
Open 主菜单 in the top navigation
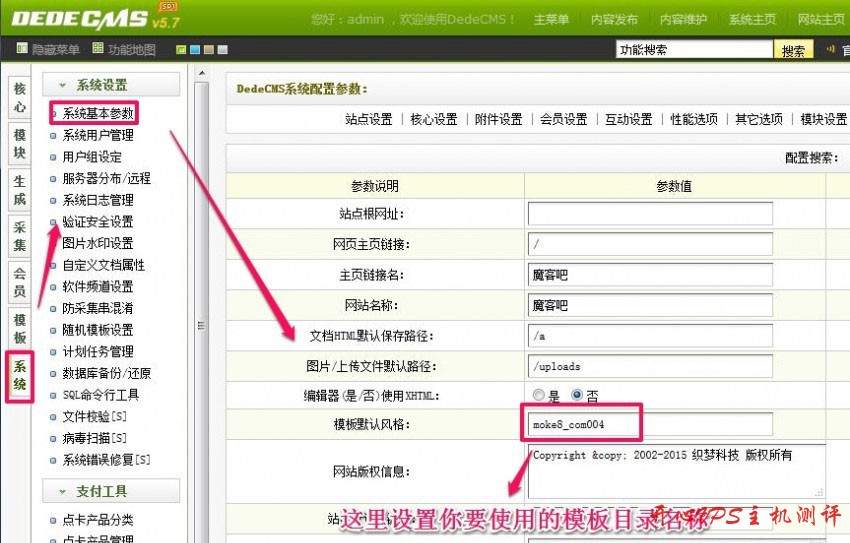click(551, 20)
